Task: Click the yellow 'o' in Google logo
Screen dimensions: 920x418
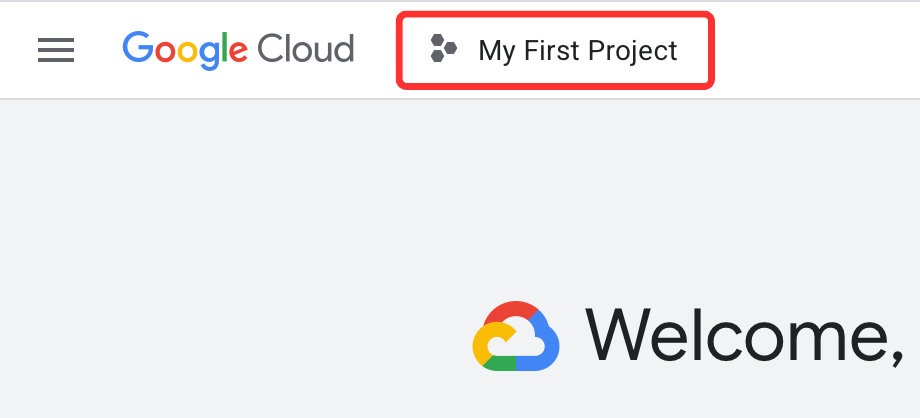Action: click(x=187, y=52)
